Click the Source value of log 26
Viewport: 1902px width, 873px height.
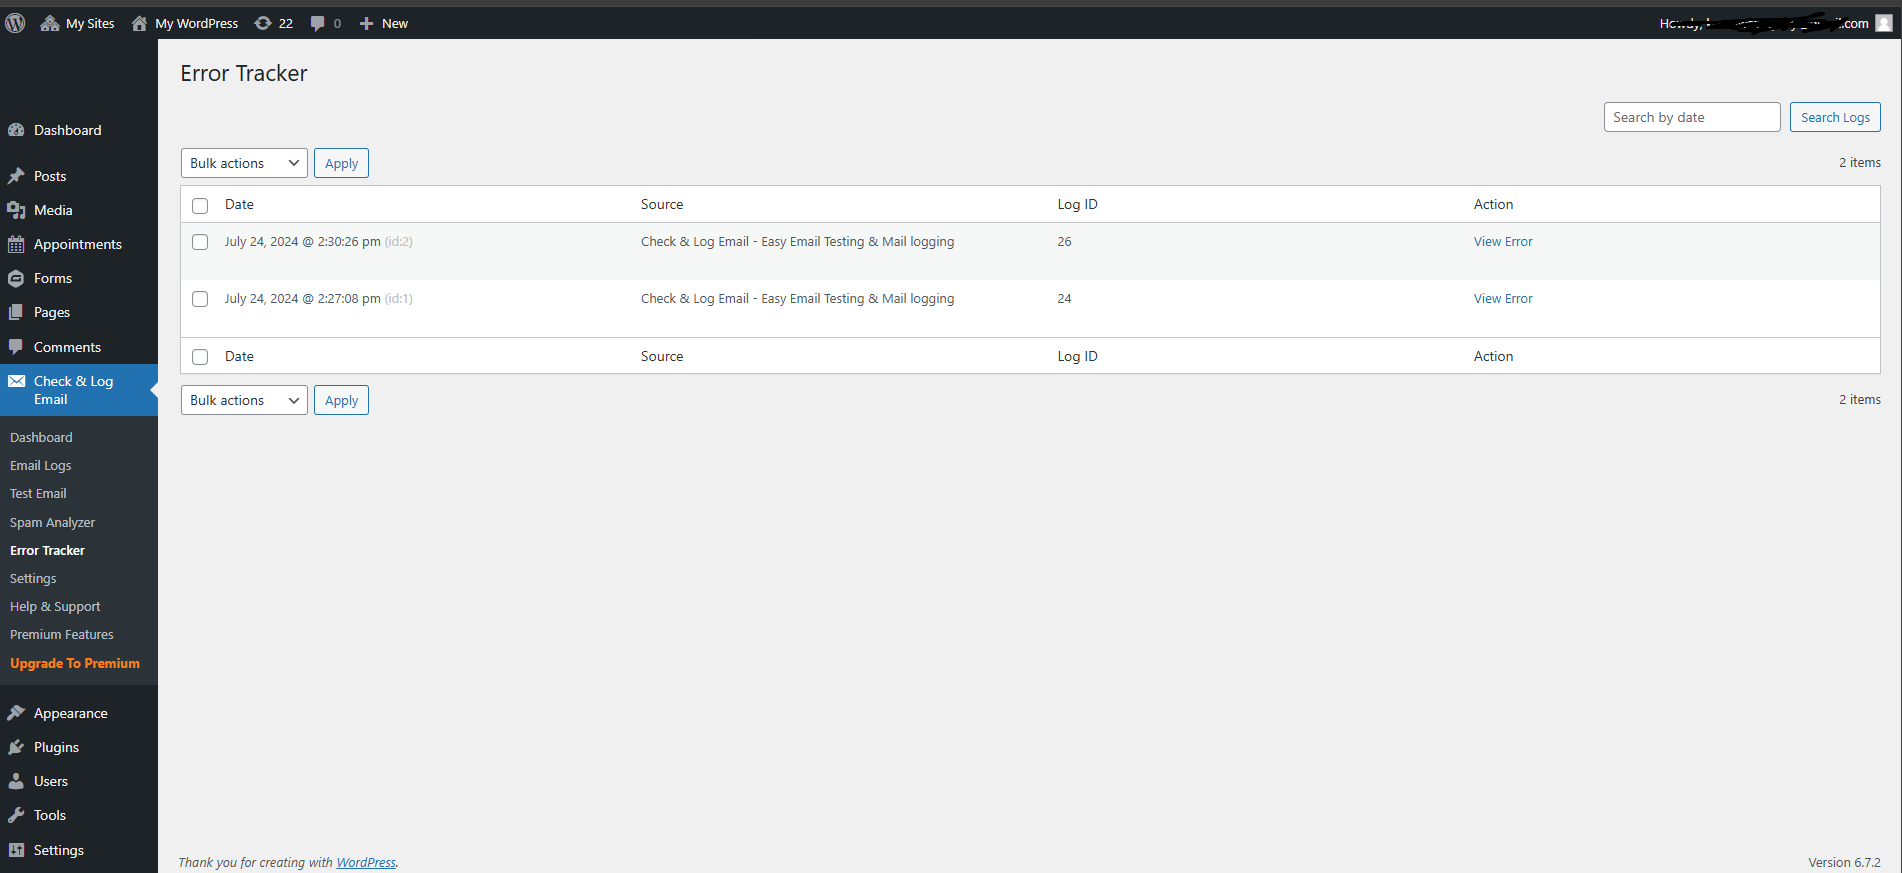[x=797, y=241]
